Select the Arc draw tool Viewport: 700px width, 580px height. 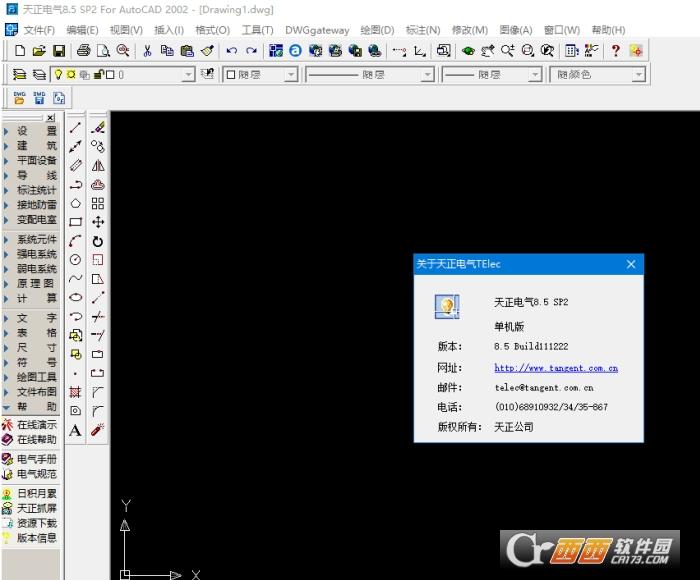pyautogui.click(x=75, y=241)
